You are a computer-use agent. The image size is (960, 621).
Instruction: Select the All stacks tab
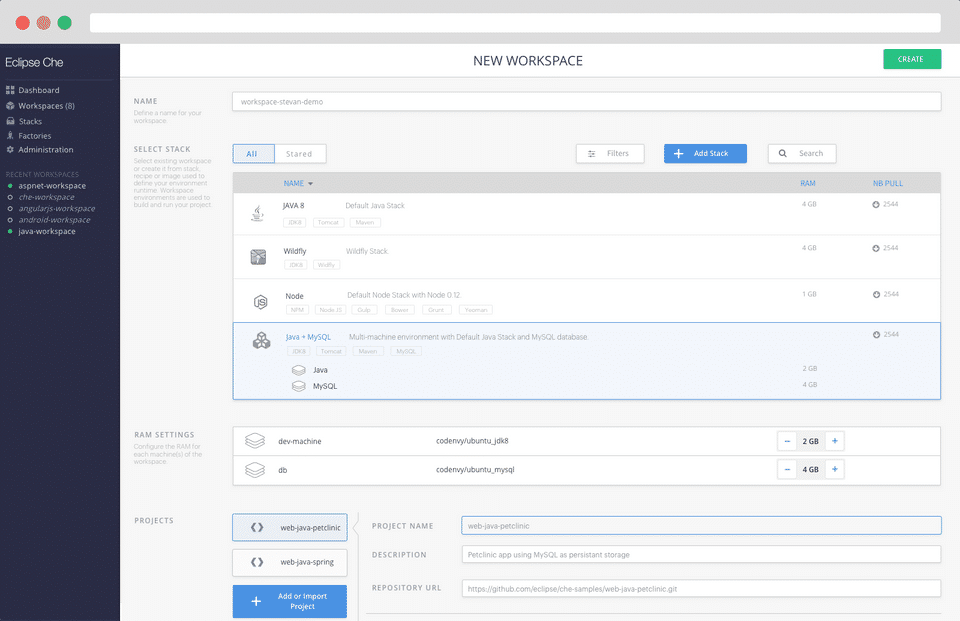point(253,154)
